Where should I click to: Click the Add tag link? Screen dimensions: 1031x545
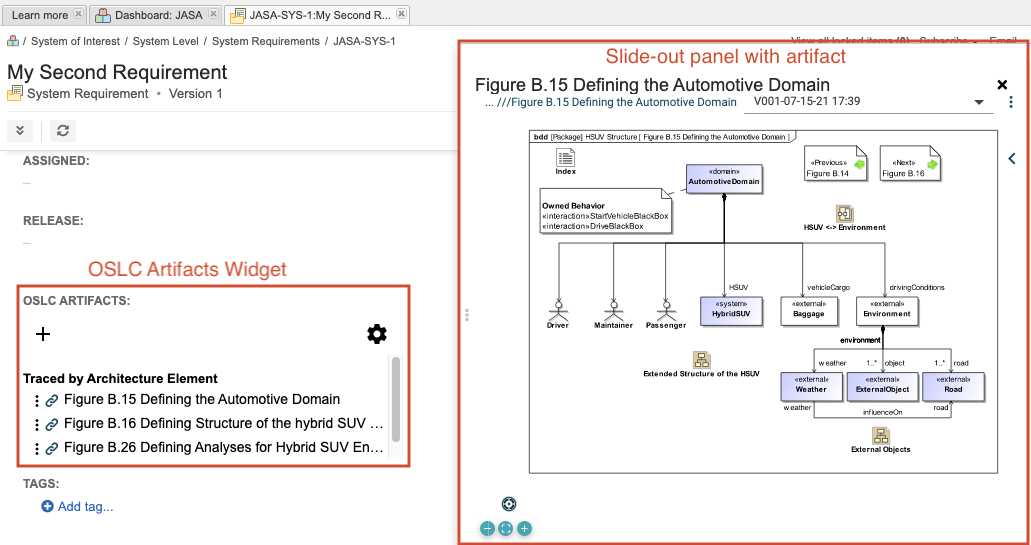point(85,507)
